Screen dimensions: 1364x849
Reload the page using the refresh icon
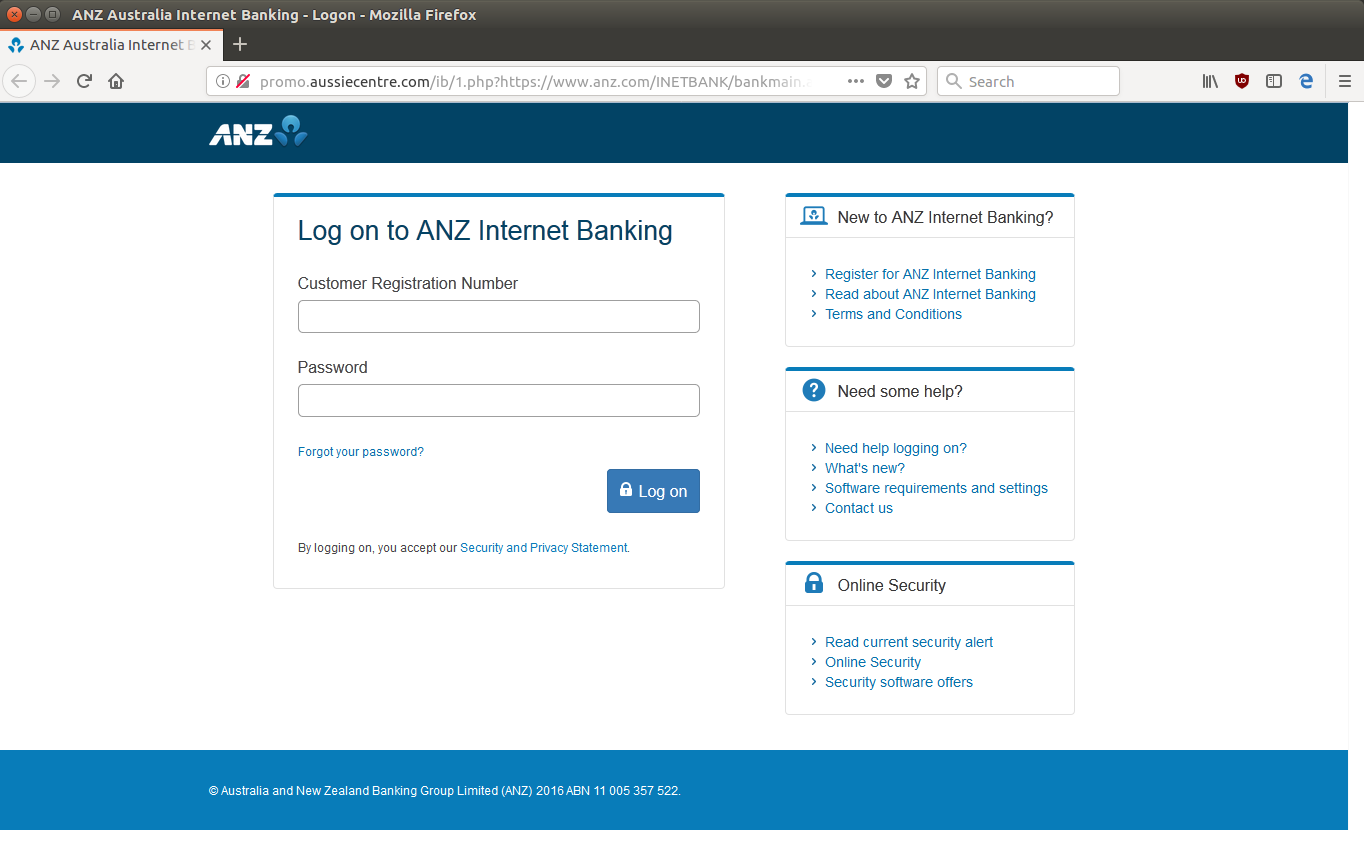coord(84,81)
